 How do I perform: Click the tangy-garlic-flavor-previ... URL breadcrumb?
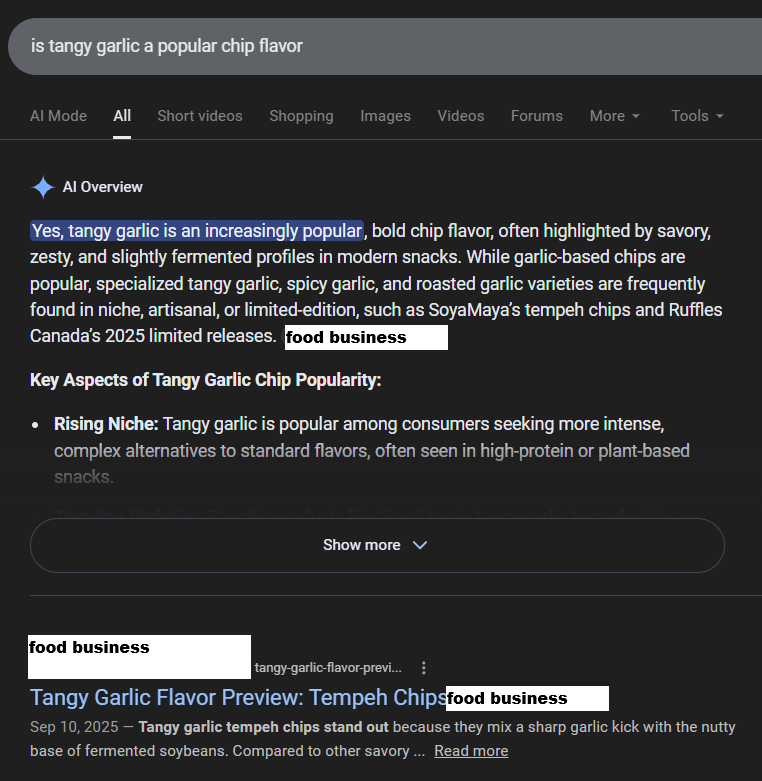[328, 667]
